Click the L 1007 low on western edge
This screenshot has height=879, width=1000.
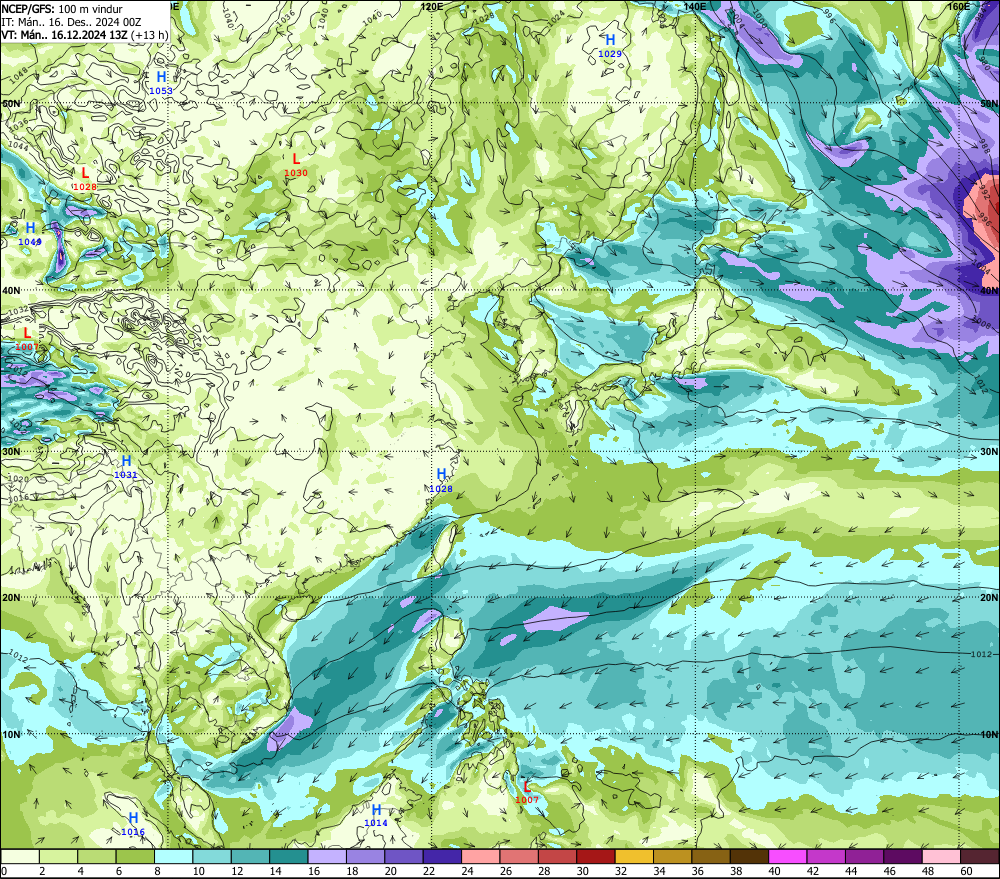tap(27, 339)
